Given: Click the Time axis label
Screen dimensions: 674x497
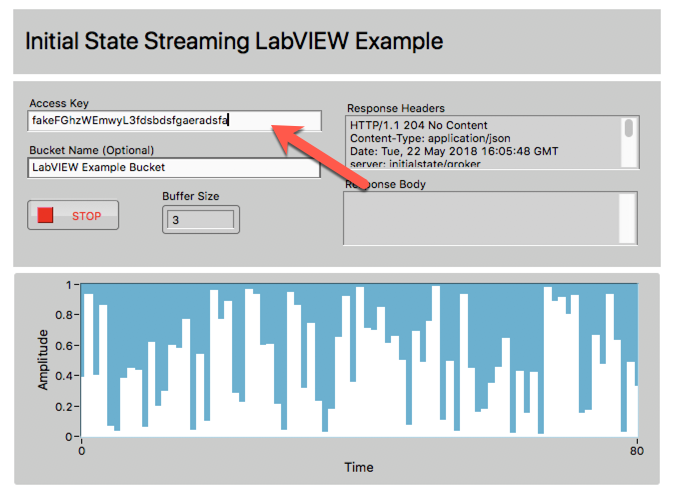Looking at the screenshot, I should pos(359,467).
